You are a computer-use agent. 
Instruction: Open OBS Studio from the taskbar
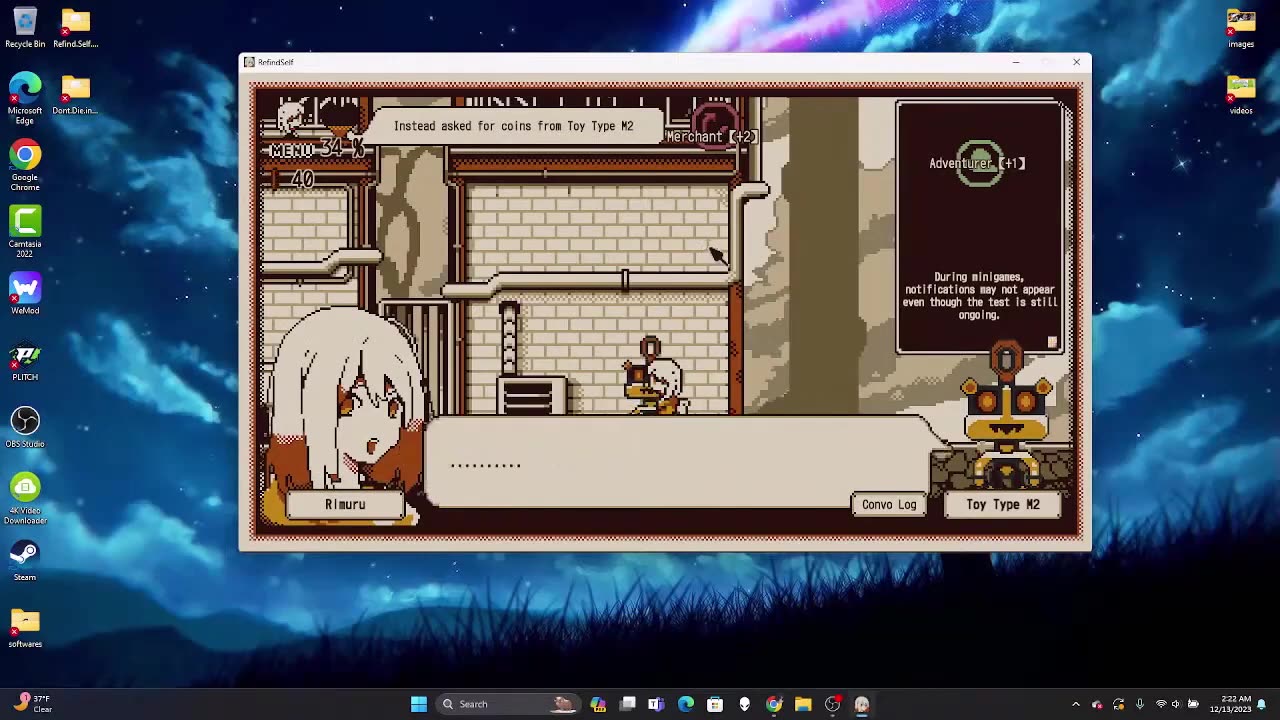point(832,704)
